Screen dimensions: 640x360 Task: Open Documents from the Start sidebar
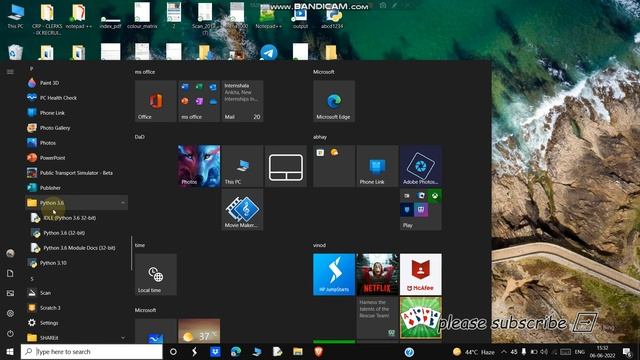pyautogui.click(x=10, y=273)
